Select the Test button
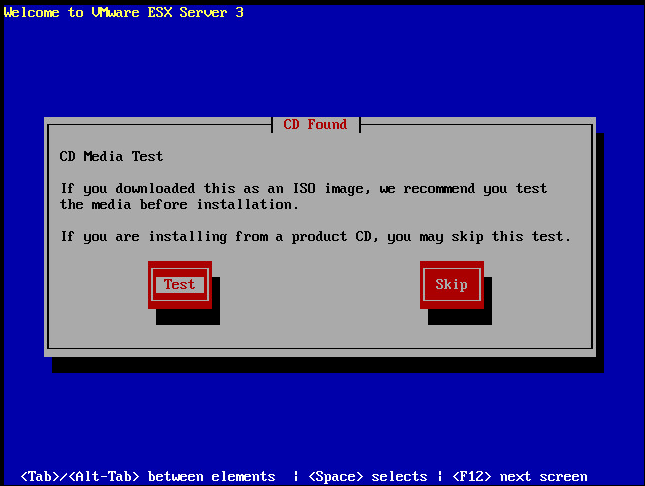Image resolution: width=645 pixels, height=486 pixels. [x=180, y=285]
